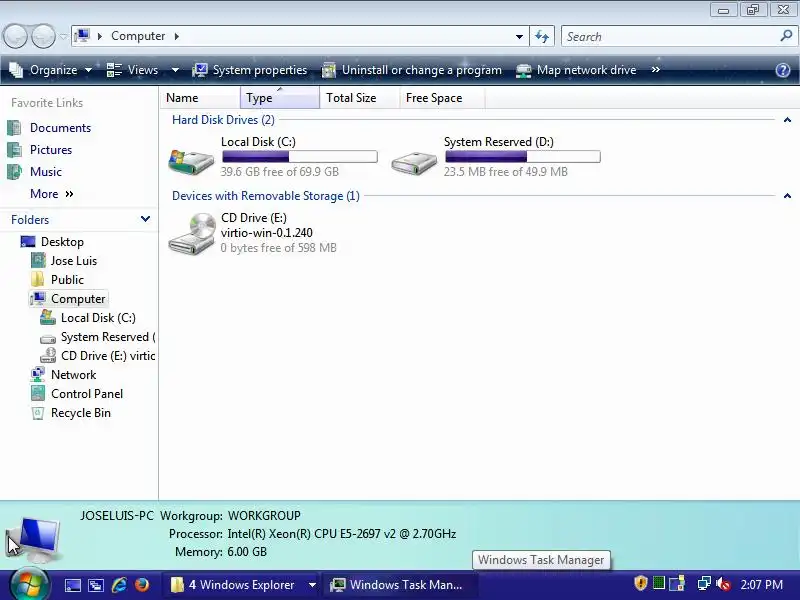Click Local Disk (C:) usage bar
This screenshot has height=600, width=800.
300,157
